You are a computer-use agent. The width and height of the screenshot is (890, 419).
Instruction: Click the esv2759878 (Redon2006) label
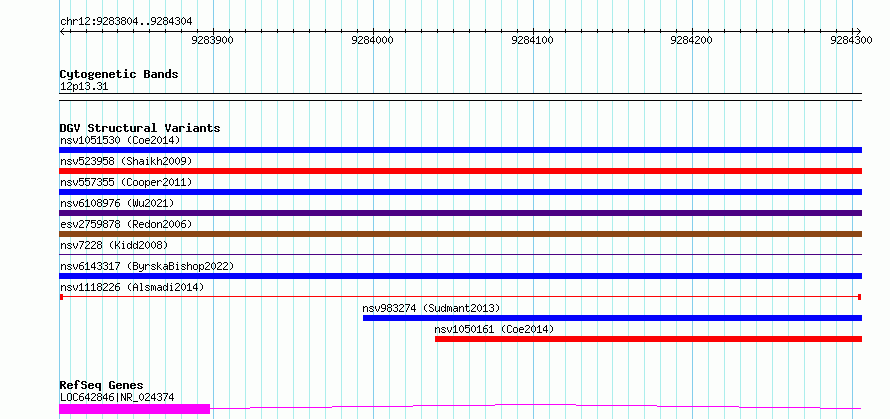coord(126,224)
